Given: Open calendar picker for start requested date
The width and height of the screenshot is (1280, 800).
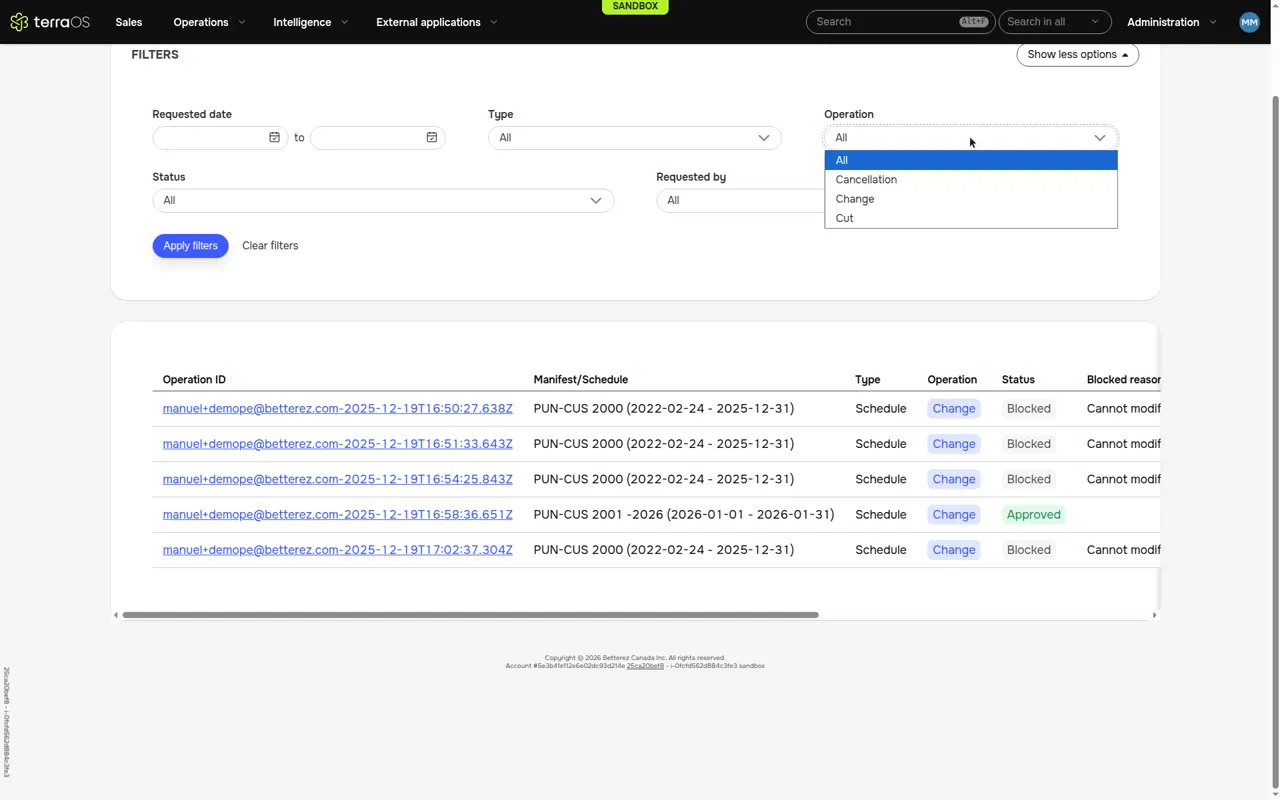Looking at the screenshot, I should [x=274, y=138].
